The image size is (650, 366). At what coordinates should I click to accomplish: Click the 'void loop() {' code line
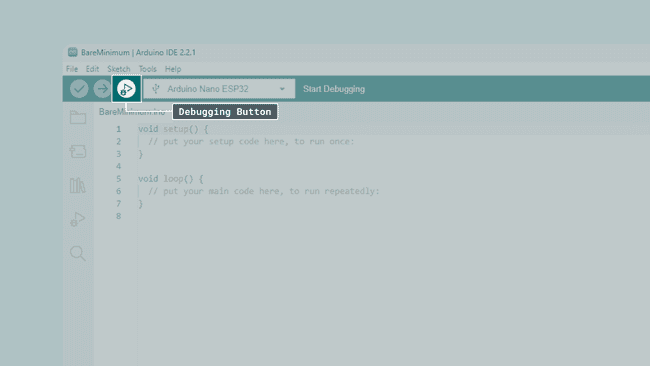coord(170,179)
